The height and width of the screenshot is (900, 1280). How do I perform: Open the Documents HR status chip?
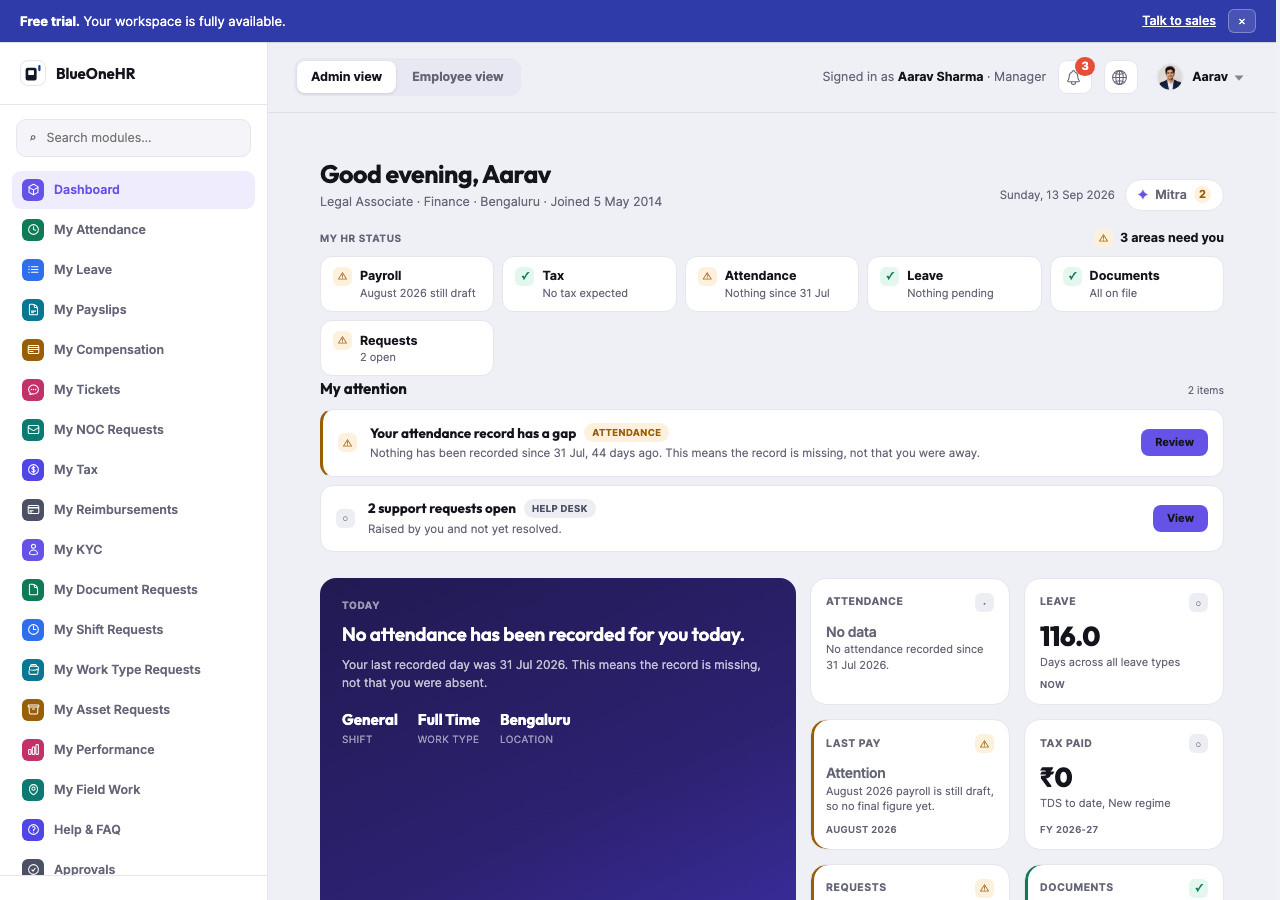[1137, 284]
